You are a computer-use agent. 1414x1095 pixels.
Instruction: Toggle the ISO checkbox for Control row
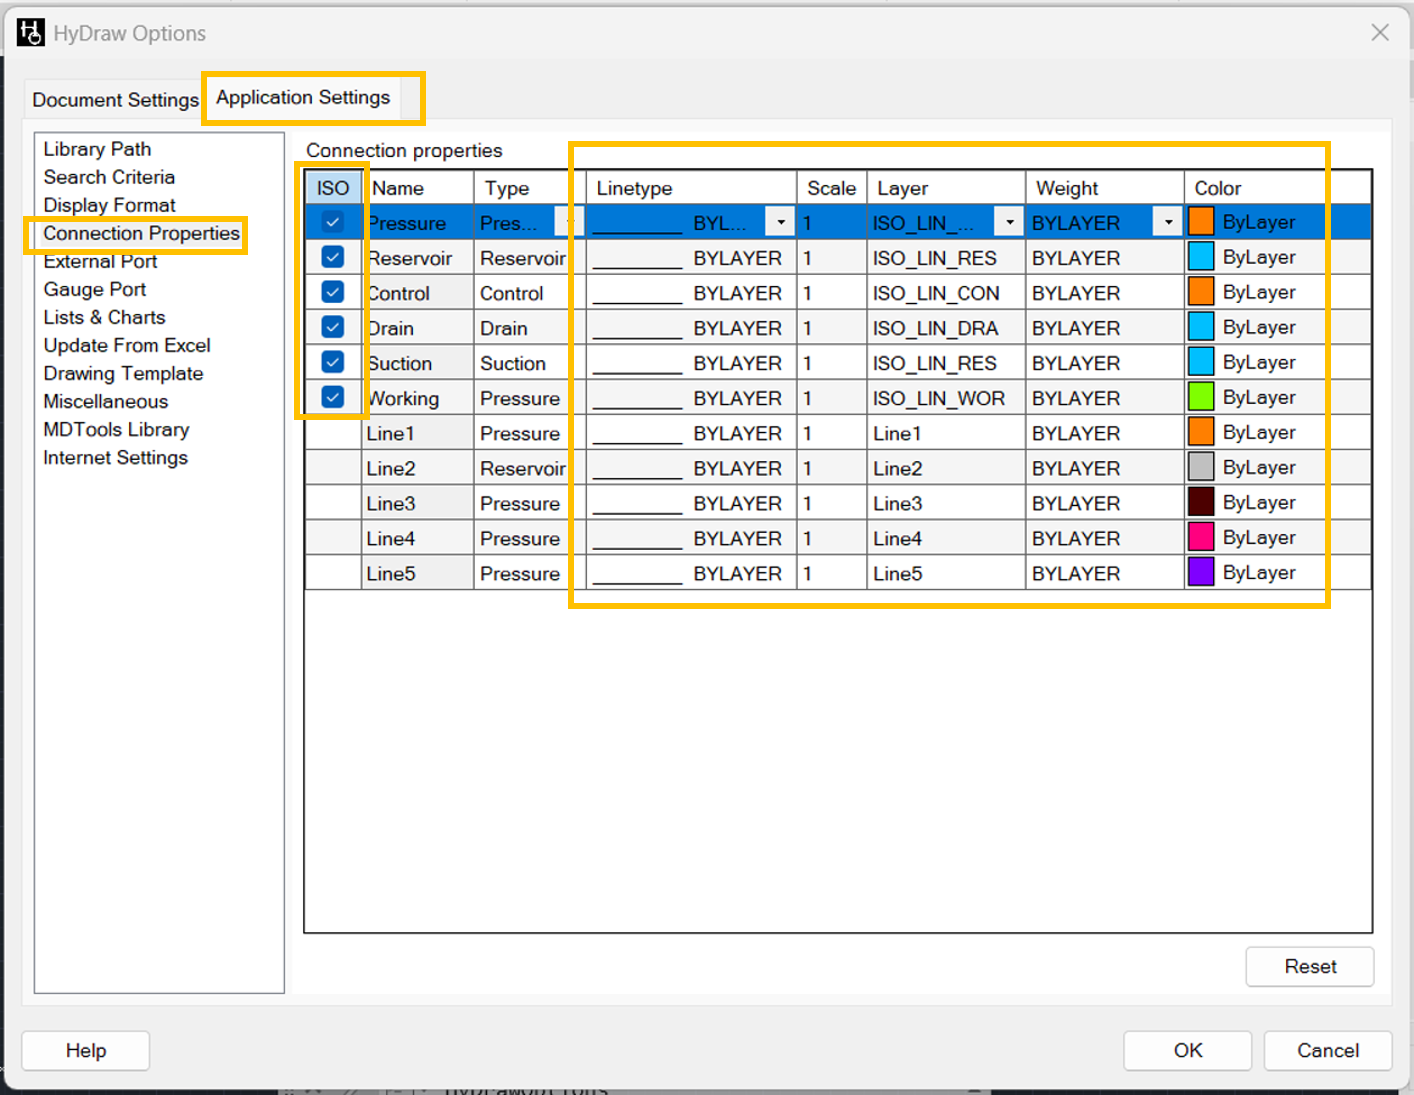pos(333,292)
